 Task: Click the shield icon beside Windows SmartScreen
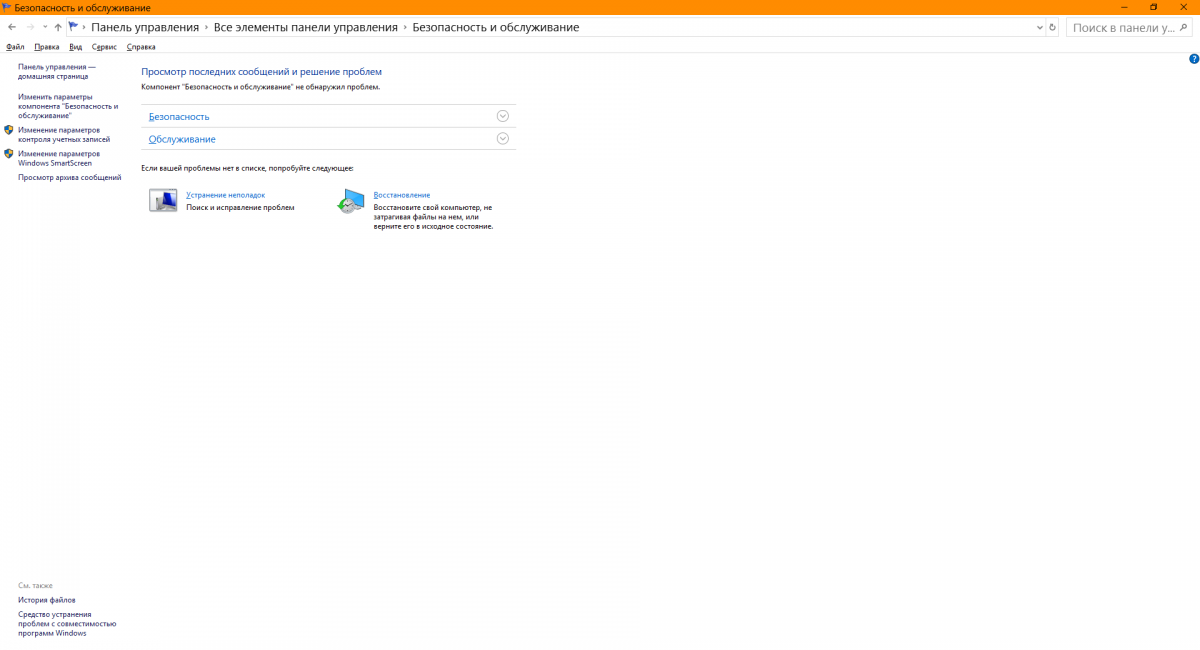point(9,154)
